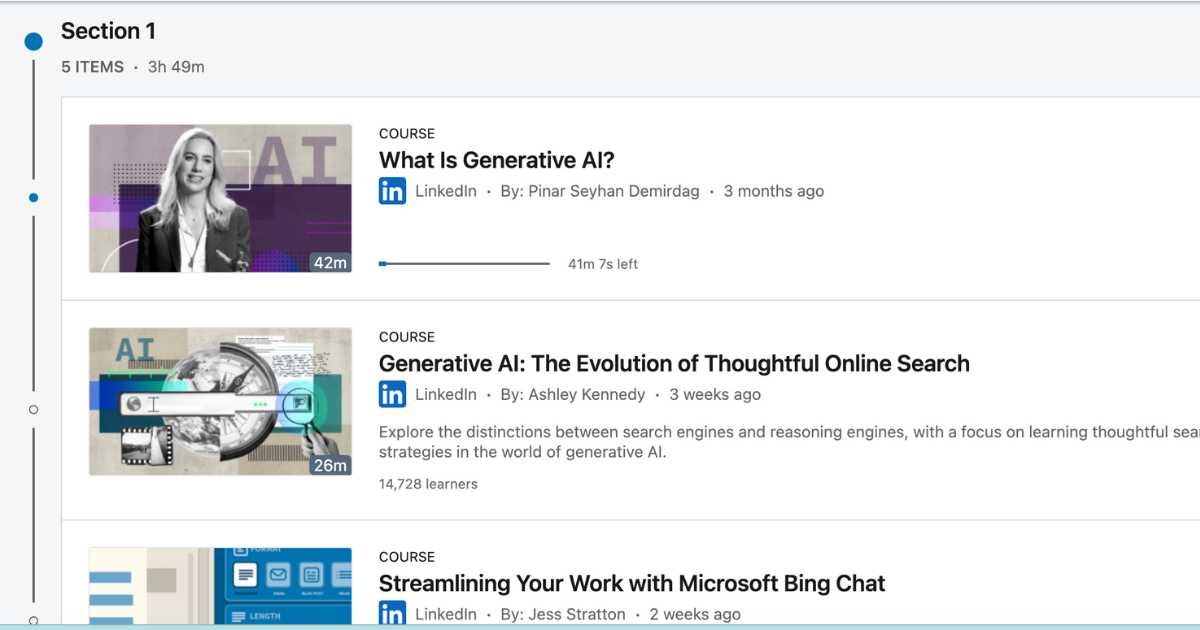Click the Section 1 heading
Viewport: 1200px width, 630px height.
point(108,31)
